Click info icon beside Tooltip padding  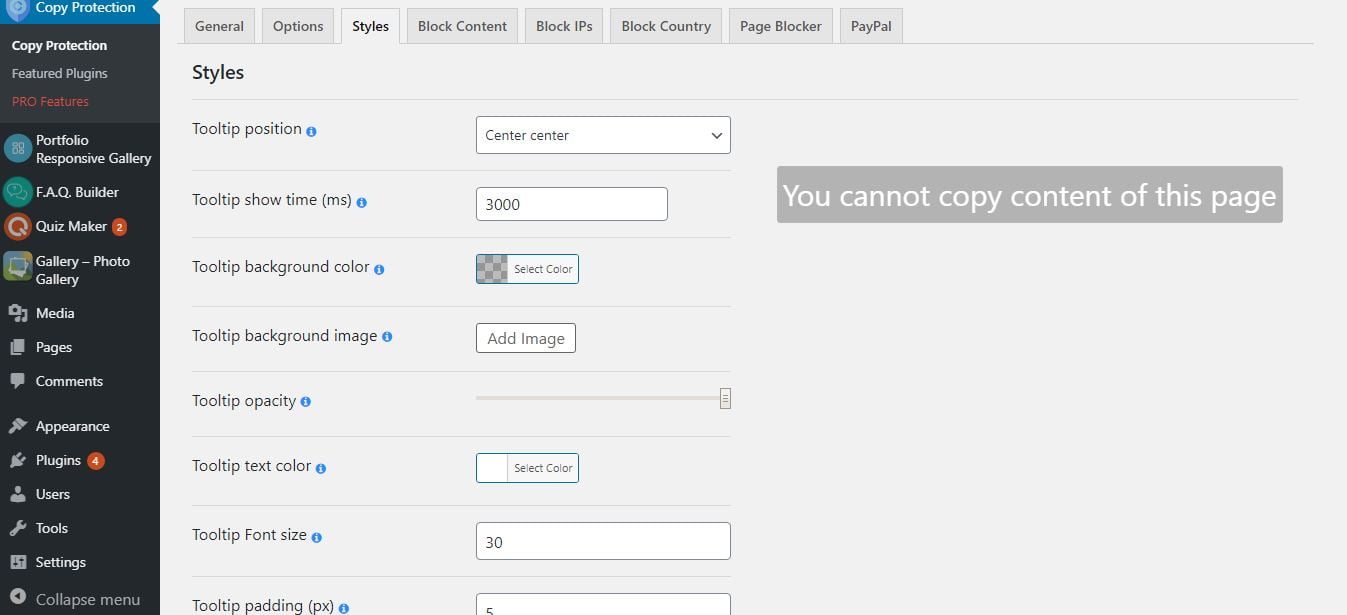(343, 608)
